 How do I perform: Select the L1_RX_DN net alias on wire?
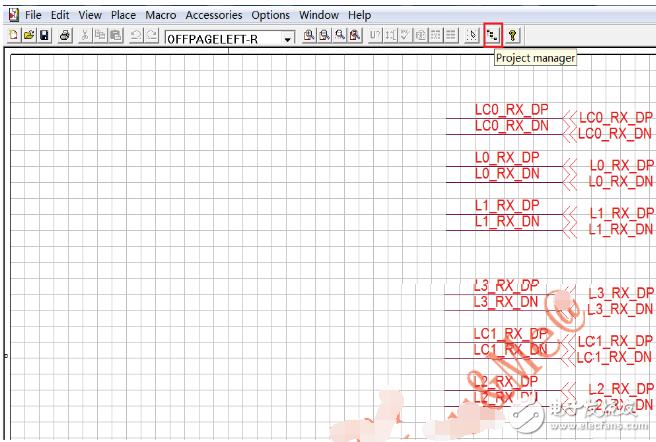point(507,221)
